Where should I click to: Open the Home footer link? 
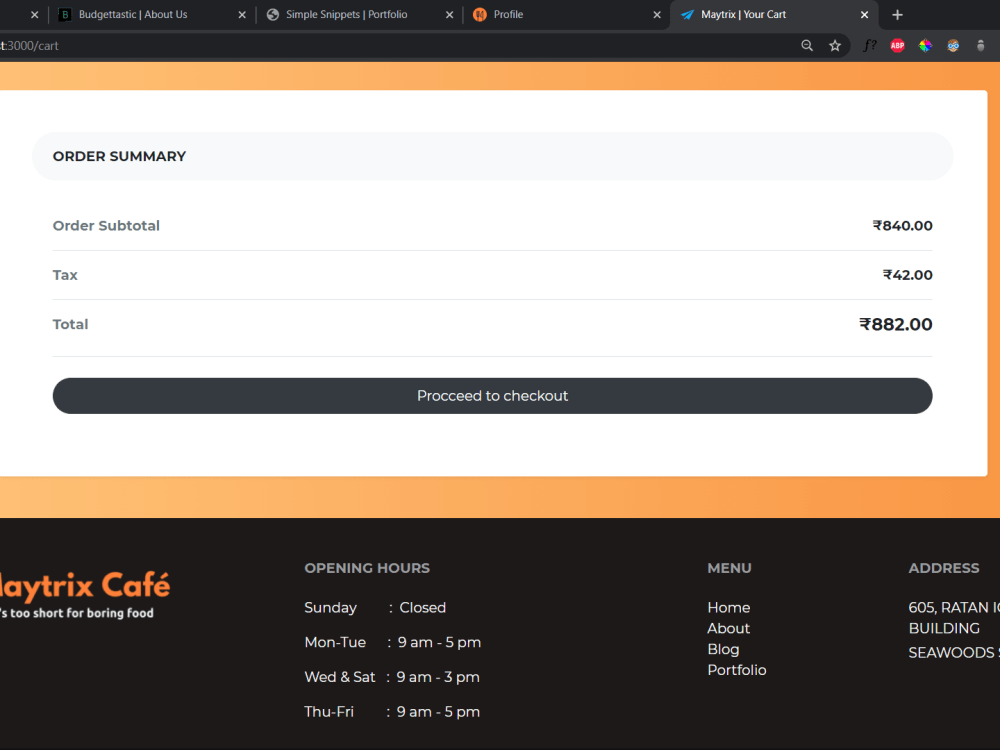728,608
